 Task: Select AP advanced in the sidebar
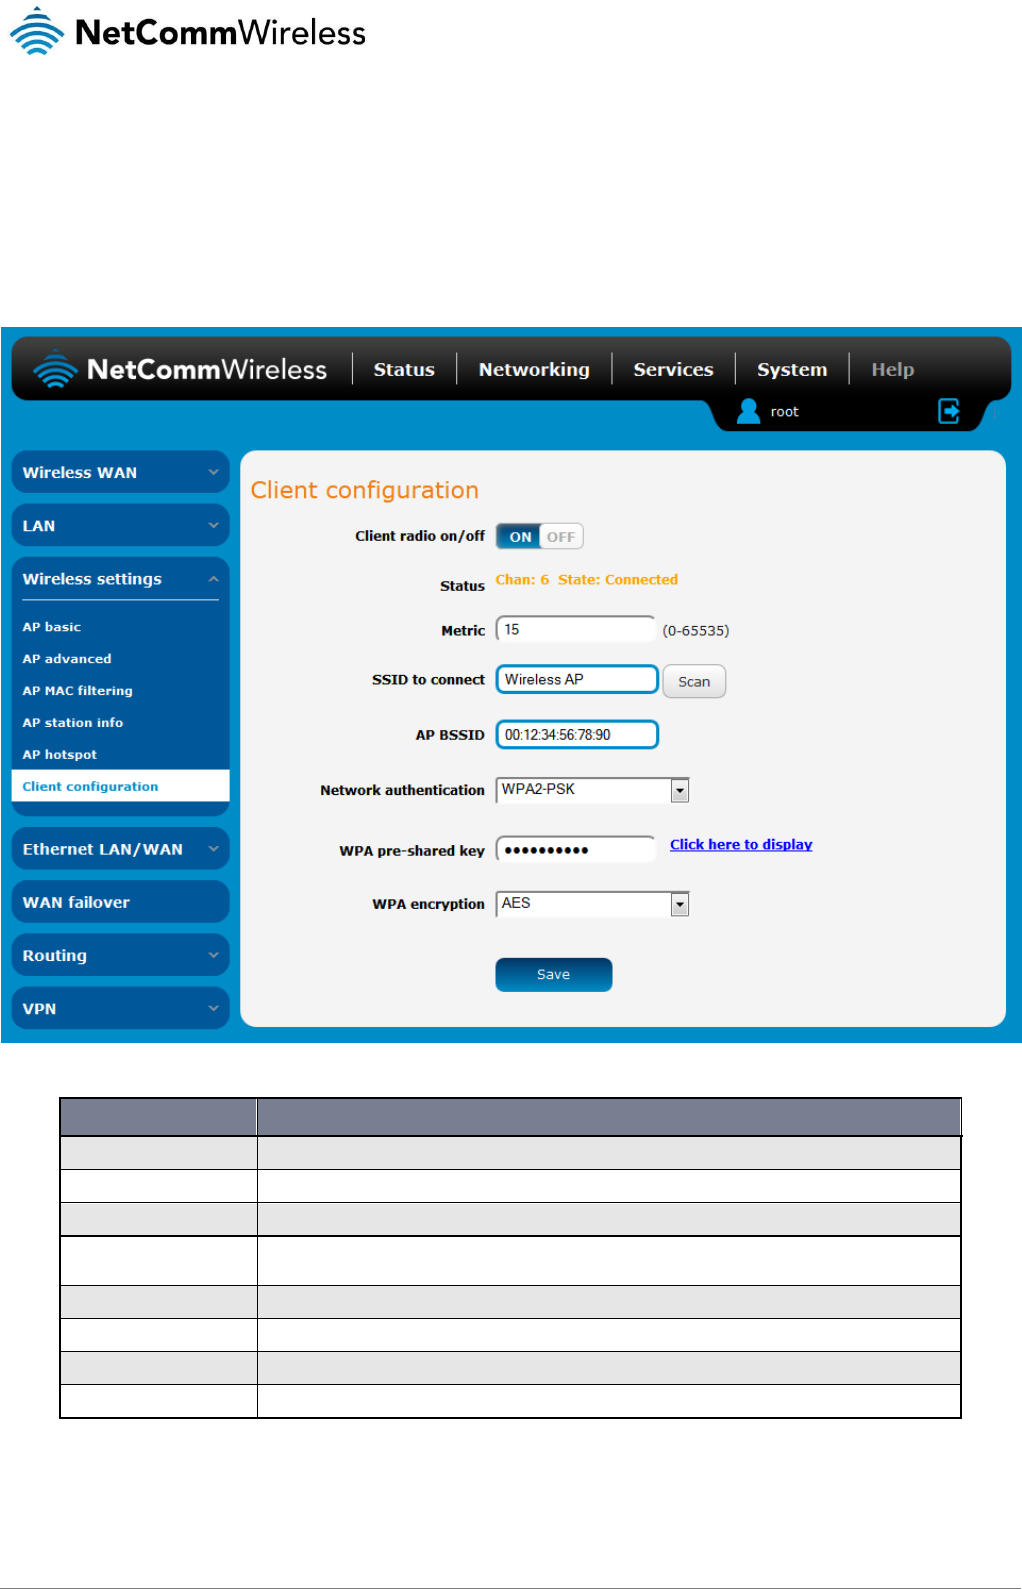point(67,659)
